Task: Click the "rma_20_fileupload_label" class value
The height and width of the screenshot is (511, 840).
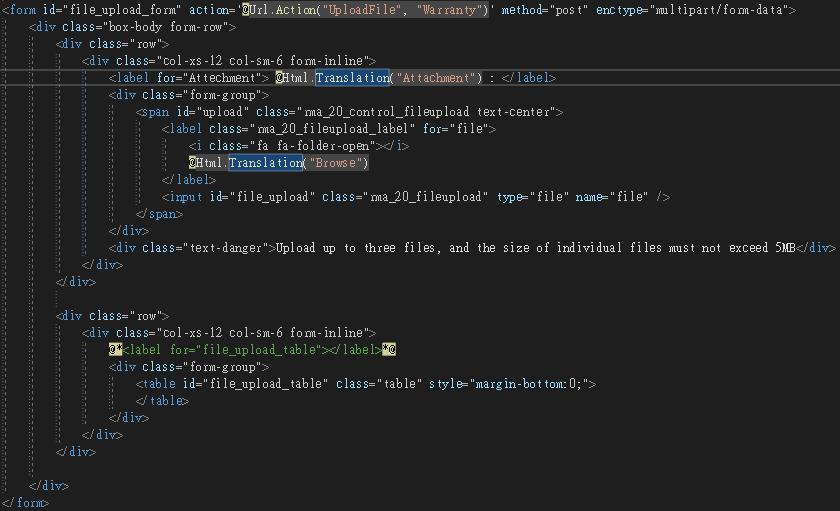Action: coord(333,129)
